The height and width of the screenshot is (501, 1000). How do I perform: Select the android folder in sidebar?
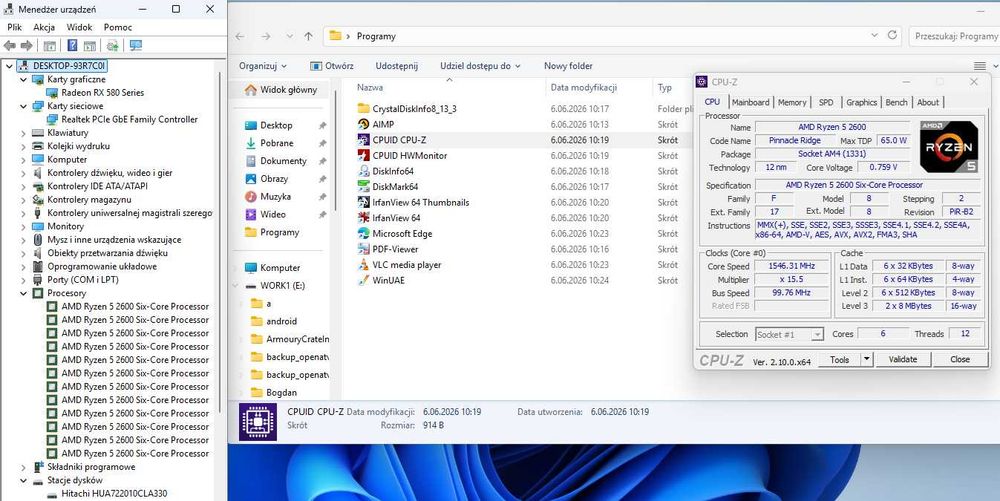pos(281,321)
